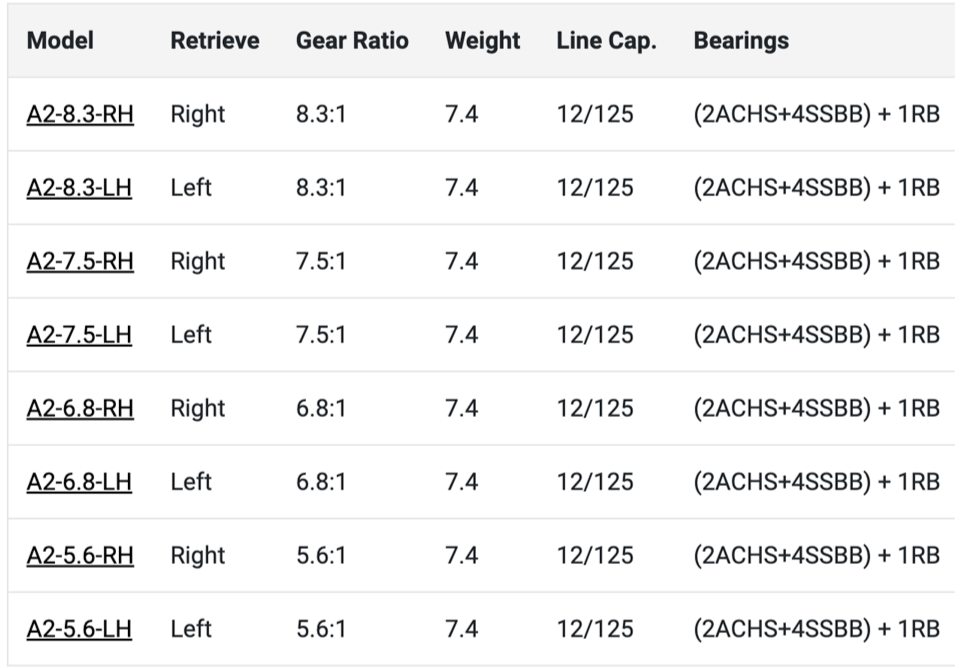Click the 6.8:1 gear ratio in A2-6.8-RH row
The width and height of the screenshot is (977, 668).
tap(321, 408)
